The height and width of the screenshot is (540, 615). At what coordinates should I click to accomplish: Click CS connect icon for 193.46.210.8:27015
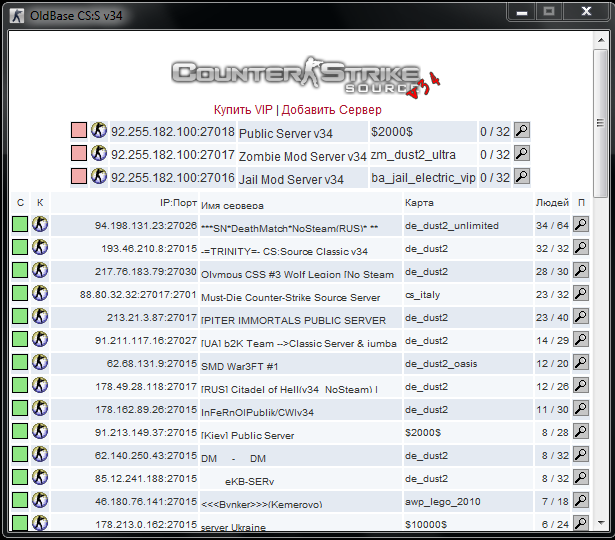[x=40, y=247]
